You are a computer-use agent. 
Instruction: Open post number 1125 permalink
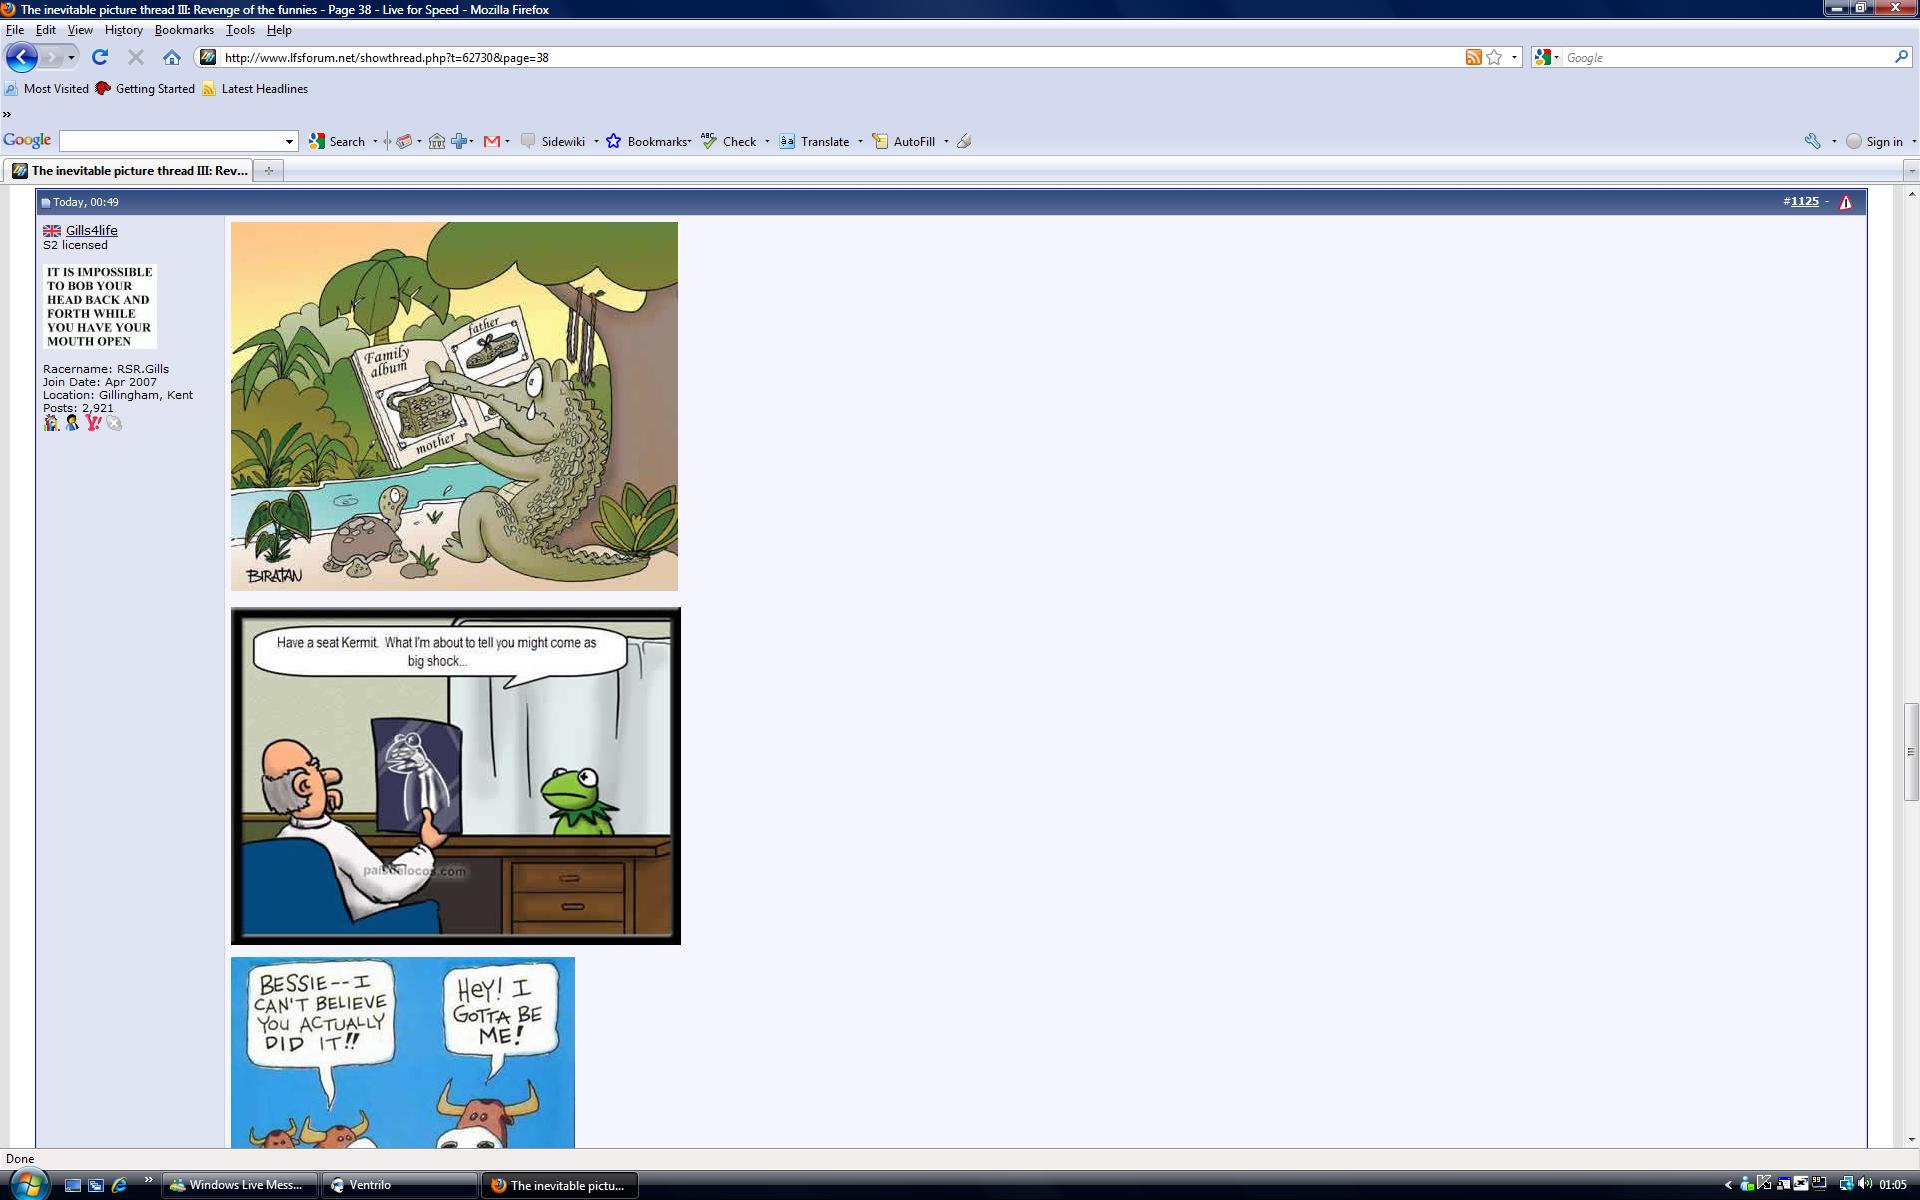click(x=1804, y=201)
